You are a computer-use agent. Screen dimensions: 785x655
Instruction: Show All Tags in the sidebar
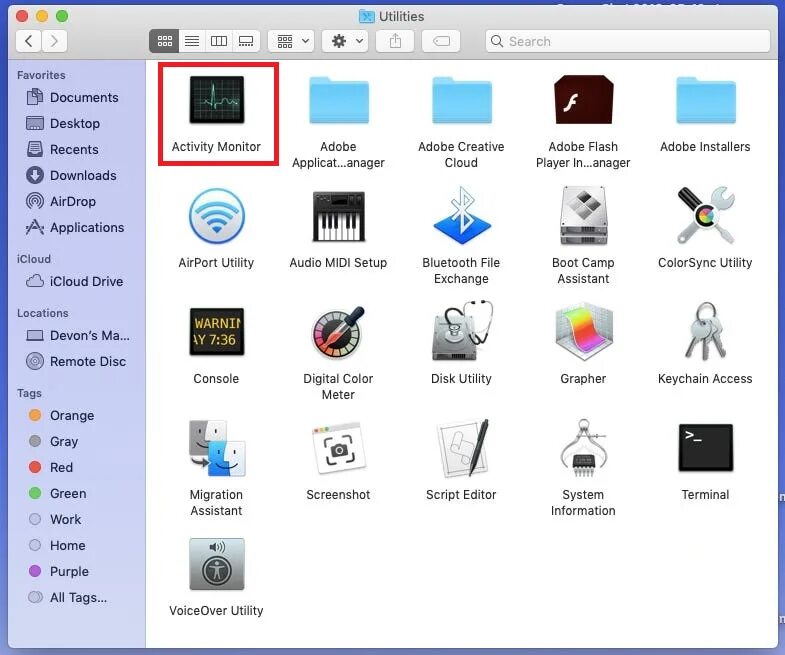(76, 598)
